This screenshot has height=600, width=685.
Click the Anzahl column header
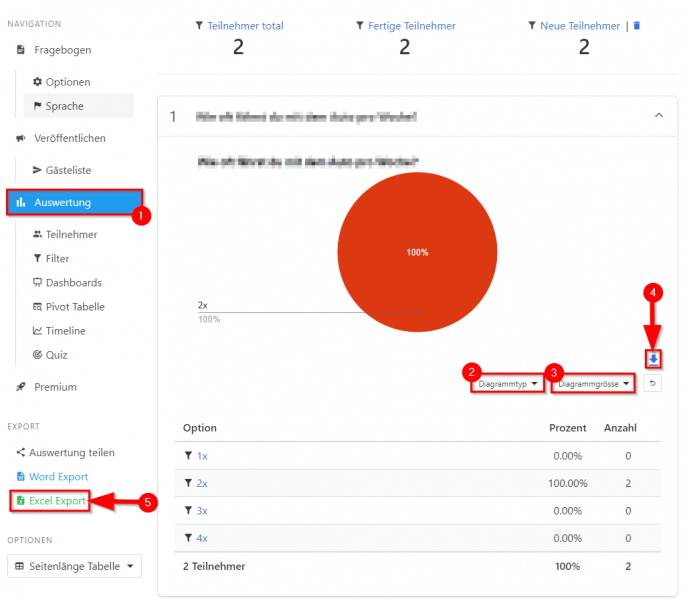pos(620,428)
